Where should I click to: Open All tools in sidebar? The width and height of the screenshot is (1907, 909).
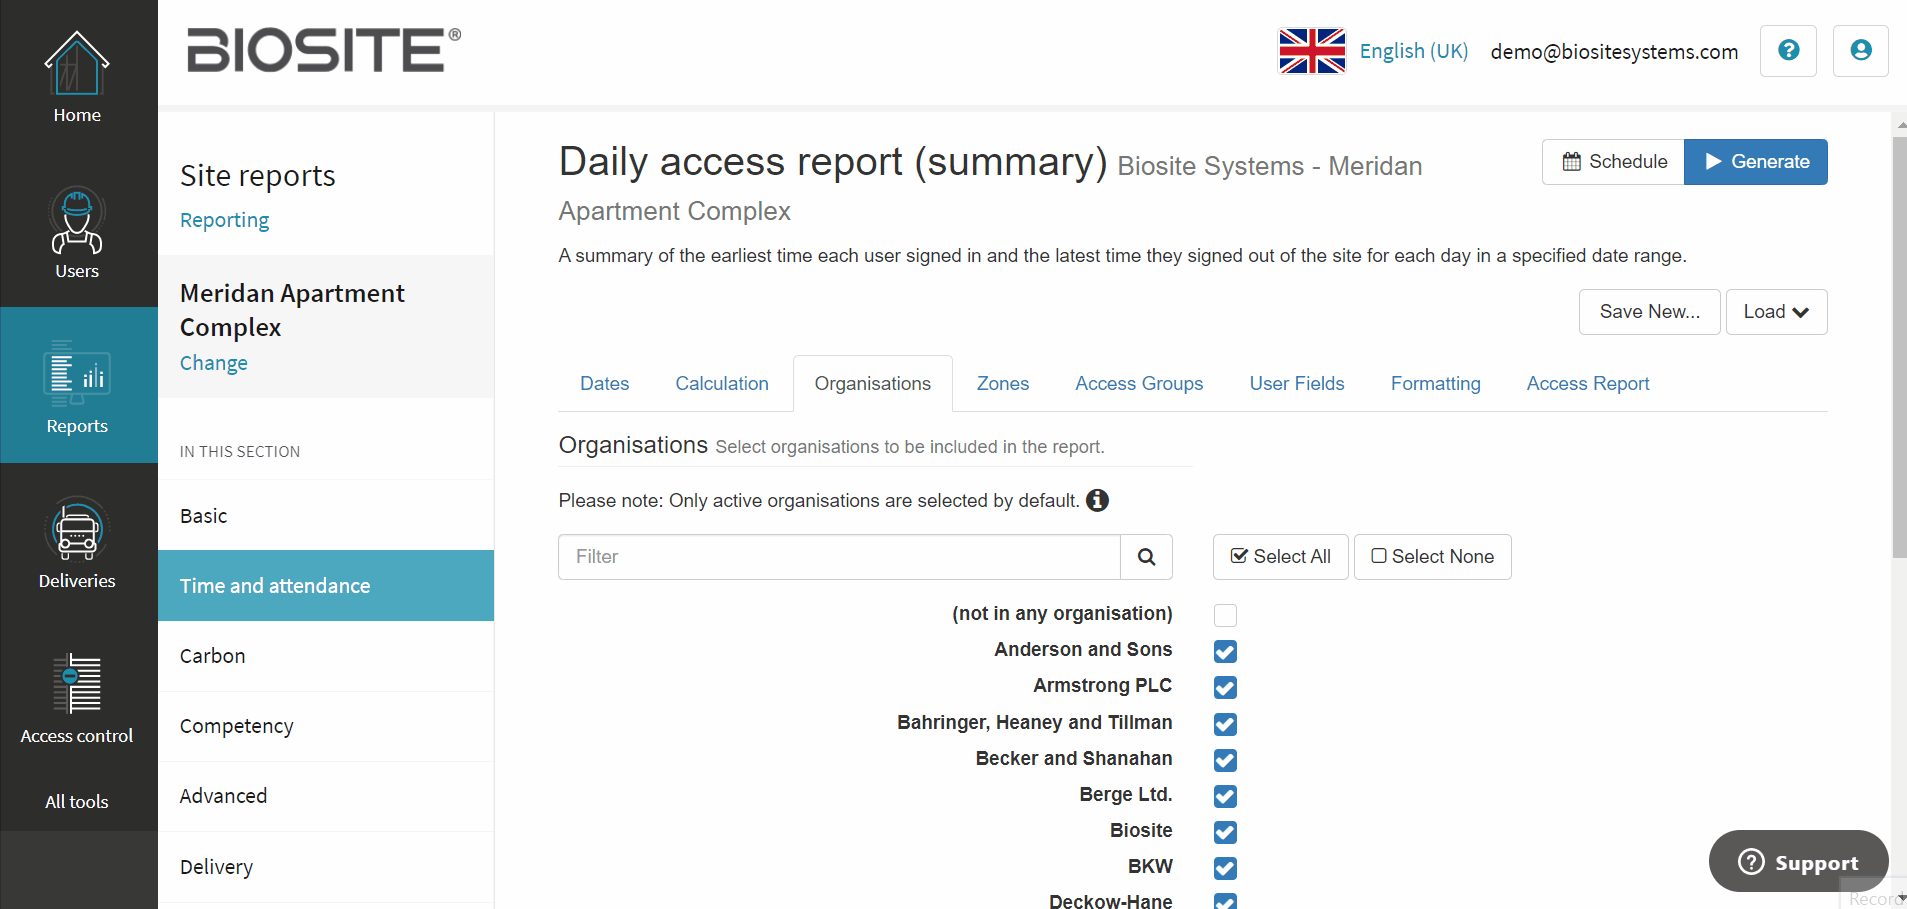point(77,802)
